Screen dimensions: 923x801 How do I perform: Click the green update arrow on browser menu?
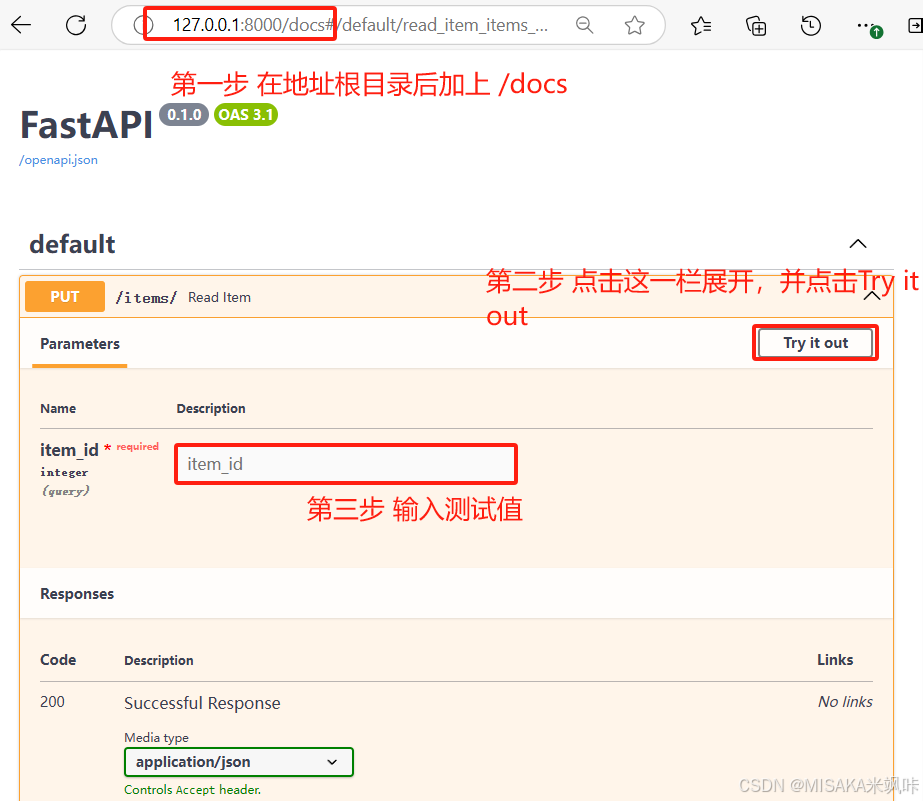point(877,32)
